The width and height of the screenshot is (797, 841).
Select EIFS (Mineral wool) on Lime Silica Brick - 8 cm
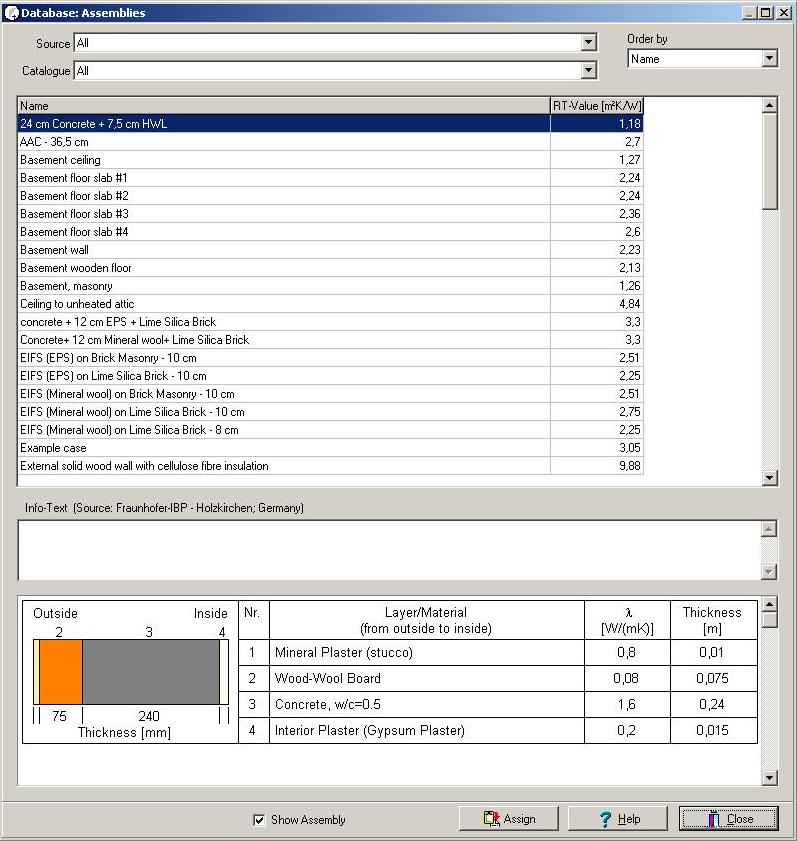330,430
